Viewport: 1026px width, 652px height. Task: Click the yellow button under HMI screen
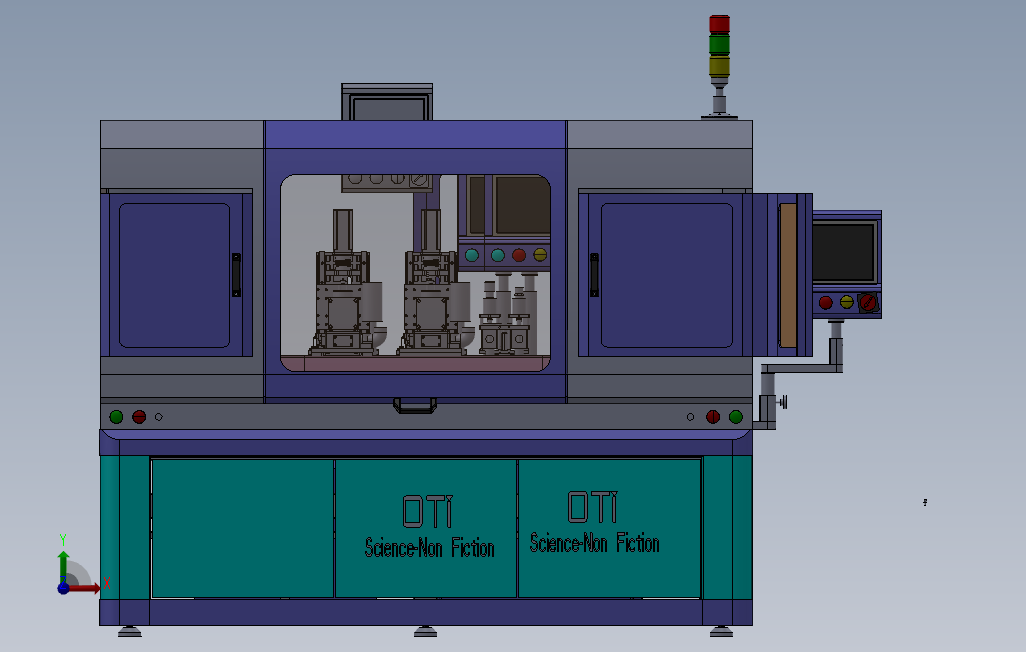coord(847,302)
